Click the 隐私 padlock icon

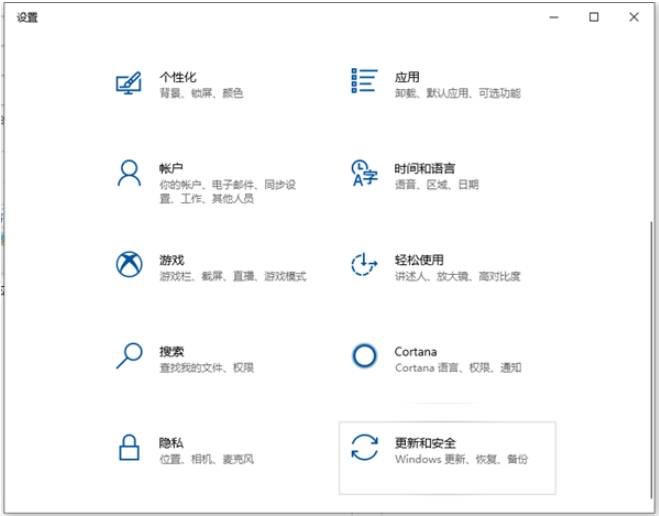[x=129, y=447]
